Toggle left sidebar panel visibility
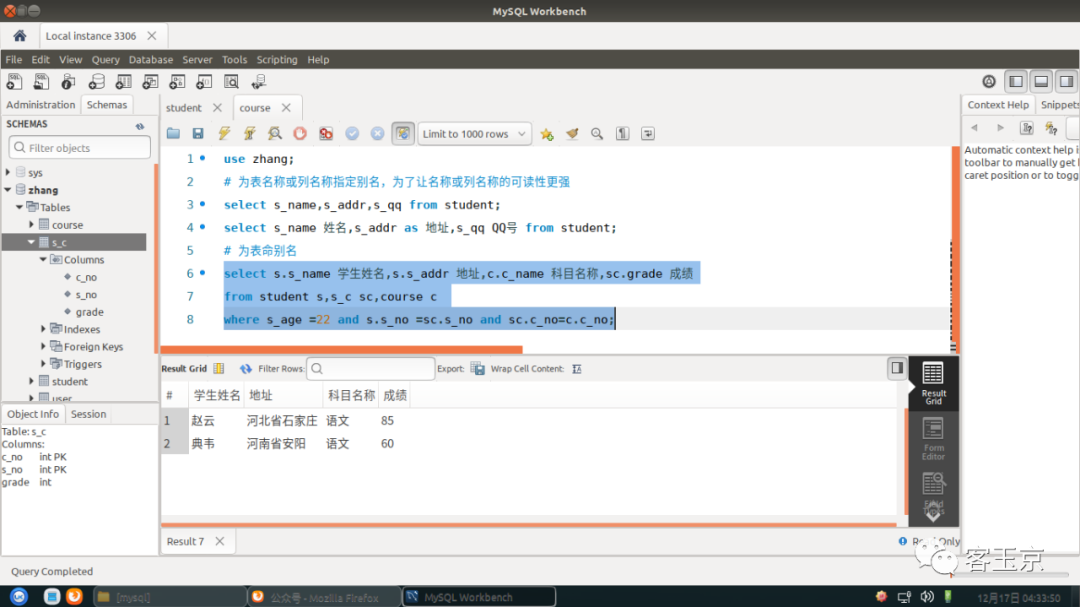Screen dimensions: 1080x607 (1016, 81)
